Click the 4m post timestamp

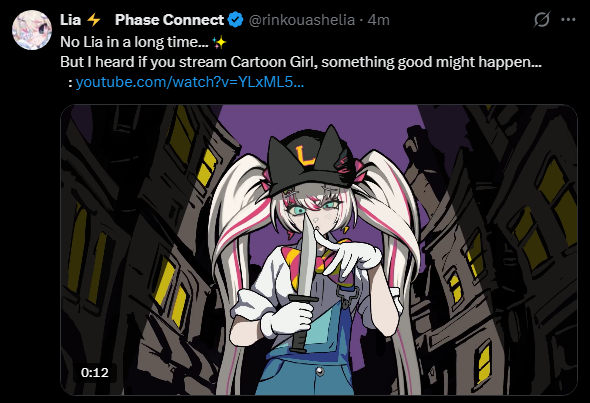(x=379, y=20)
